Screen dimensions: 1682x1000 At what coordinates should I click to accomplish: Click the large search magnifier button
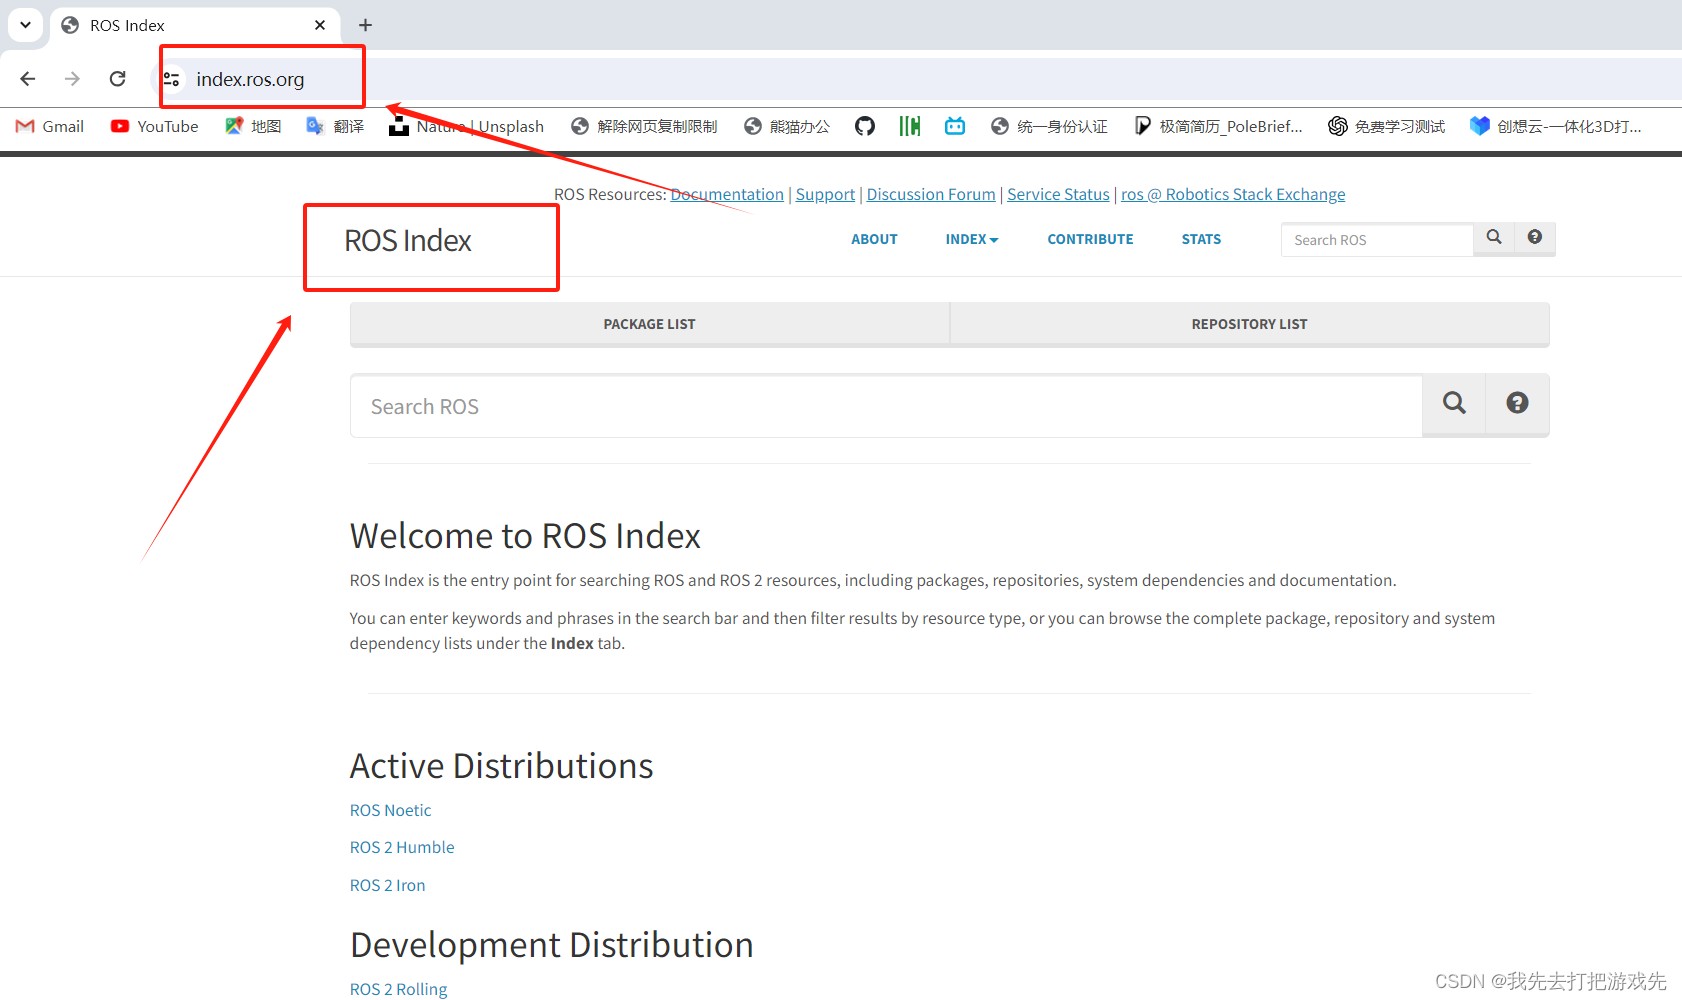[x=1454, y=404]
